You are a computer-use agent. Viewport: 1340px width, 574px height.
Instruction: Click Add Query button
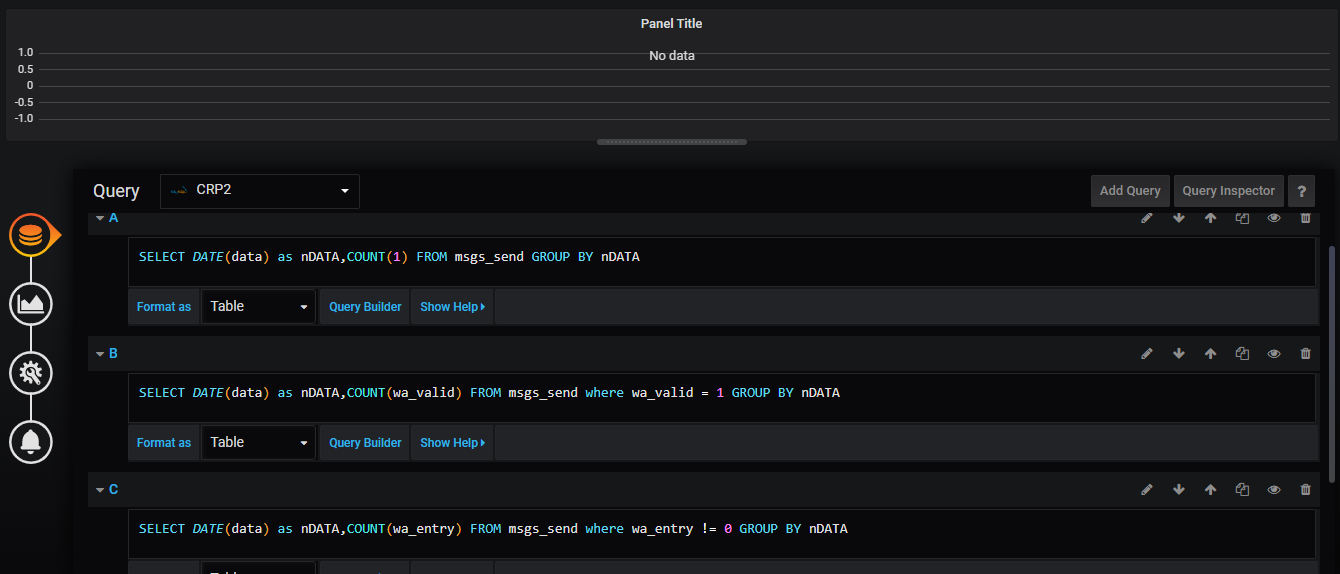click(x=1130, y=191)
